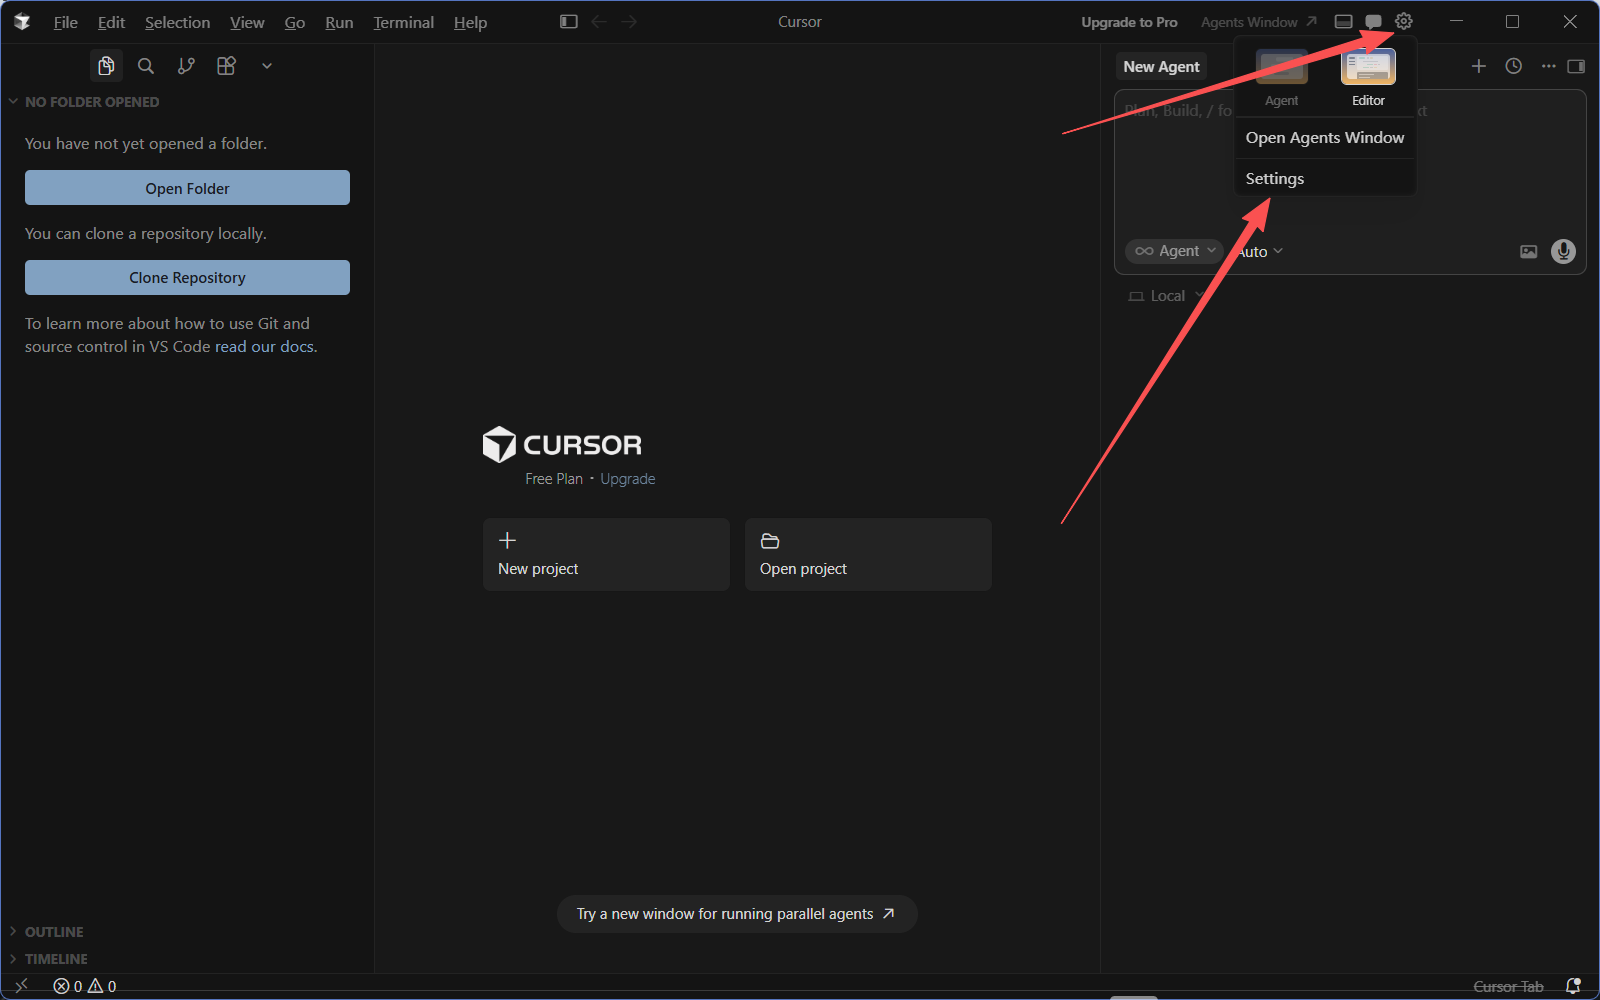Open the Run menu
This screenshot has width=1600, height=1000.
click(x=339, y=22)
